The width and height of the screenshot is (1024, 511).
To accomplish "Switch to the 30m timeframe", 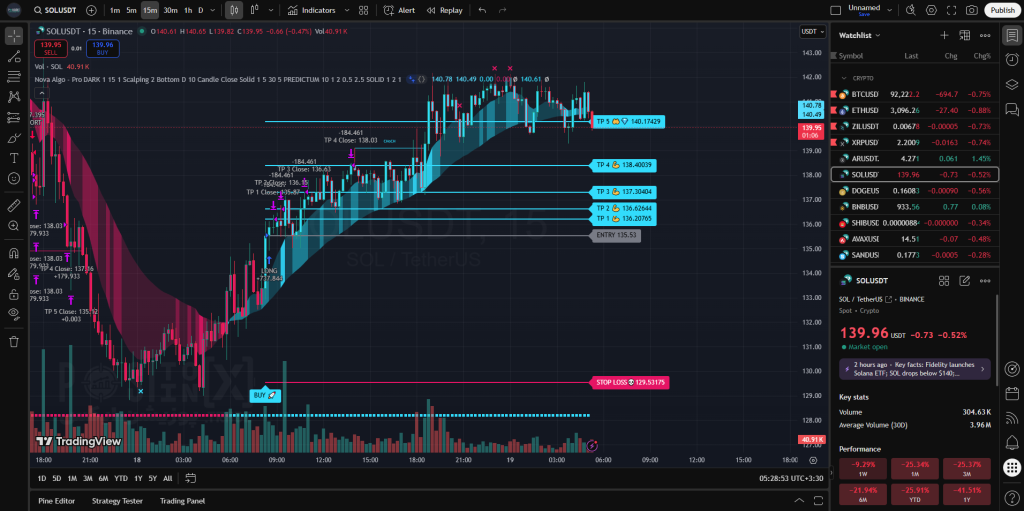I will coord(170,10).
